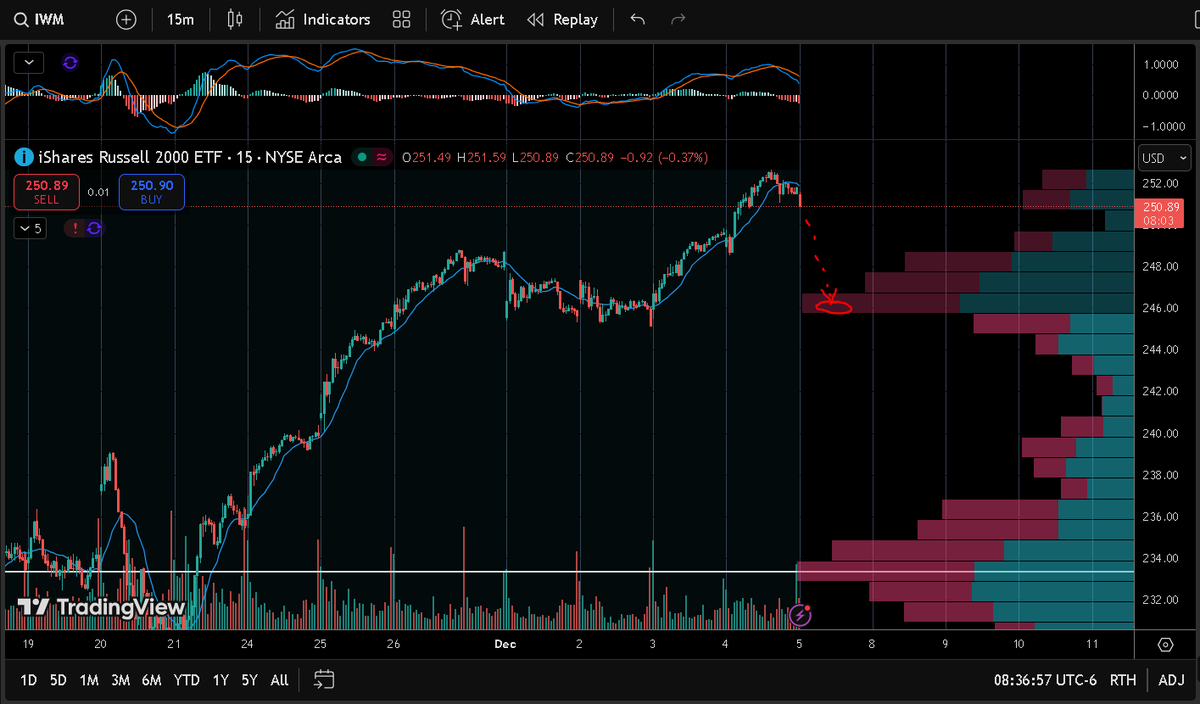
Task: Open the 15m interval selector
Action: [x=181, y=20]
